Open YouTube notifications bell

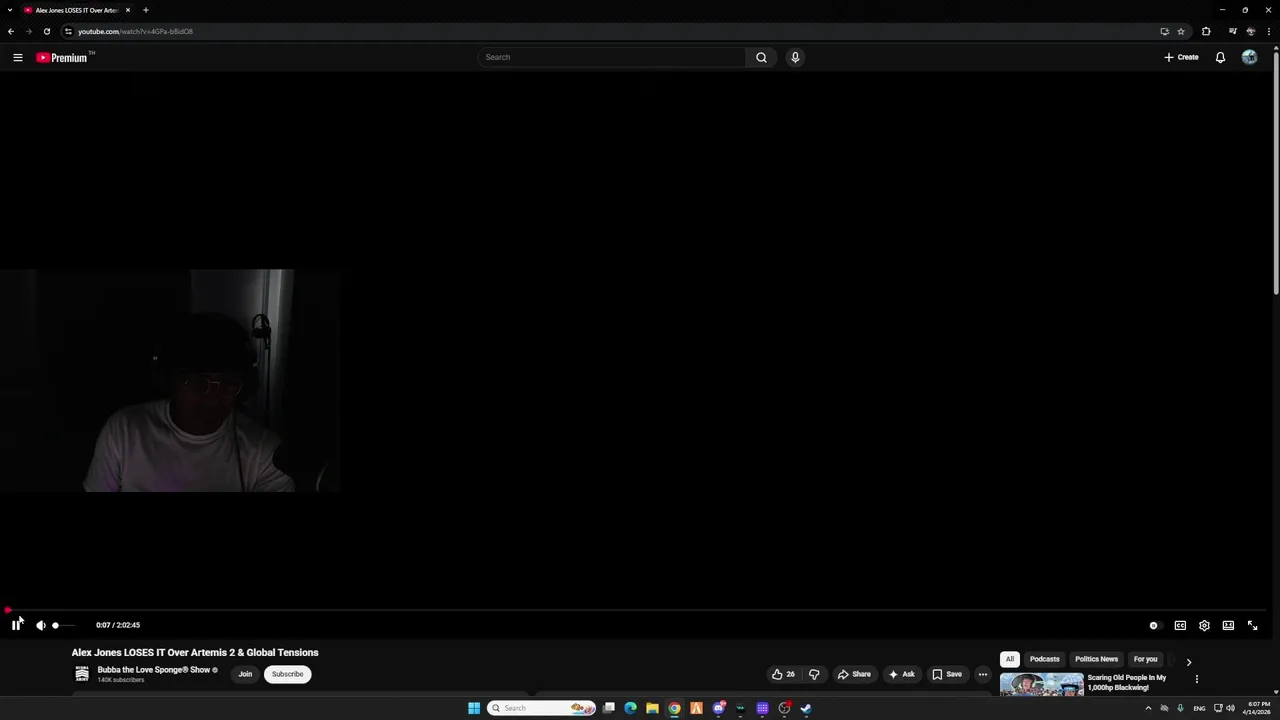[x=1220, y=57]
